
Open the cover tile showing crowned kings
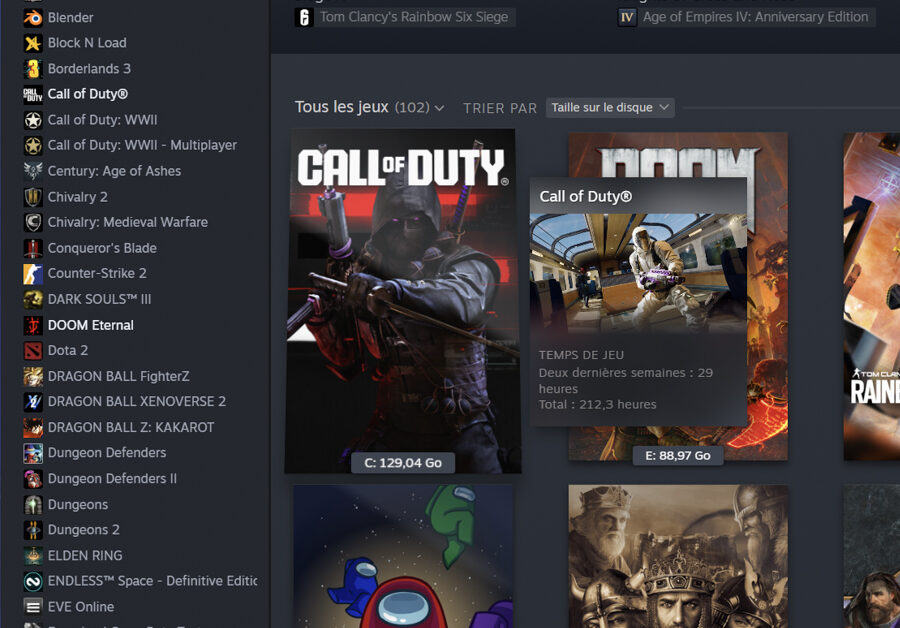click(x=678, y=556)
